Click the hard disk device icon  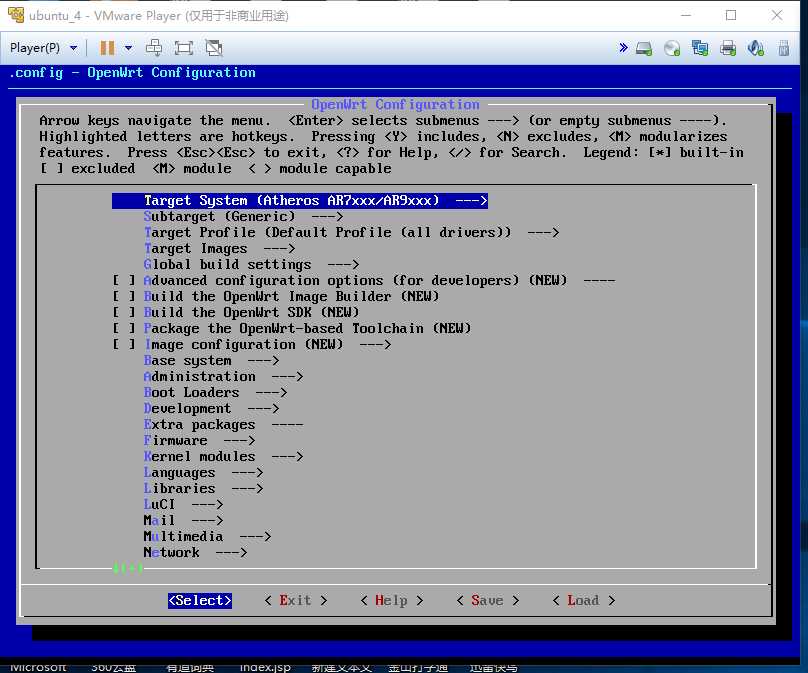pyautogui.click(x=644, y=48)
